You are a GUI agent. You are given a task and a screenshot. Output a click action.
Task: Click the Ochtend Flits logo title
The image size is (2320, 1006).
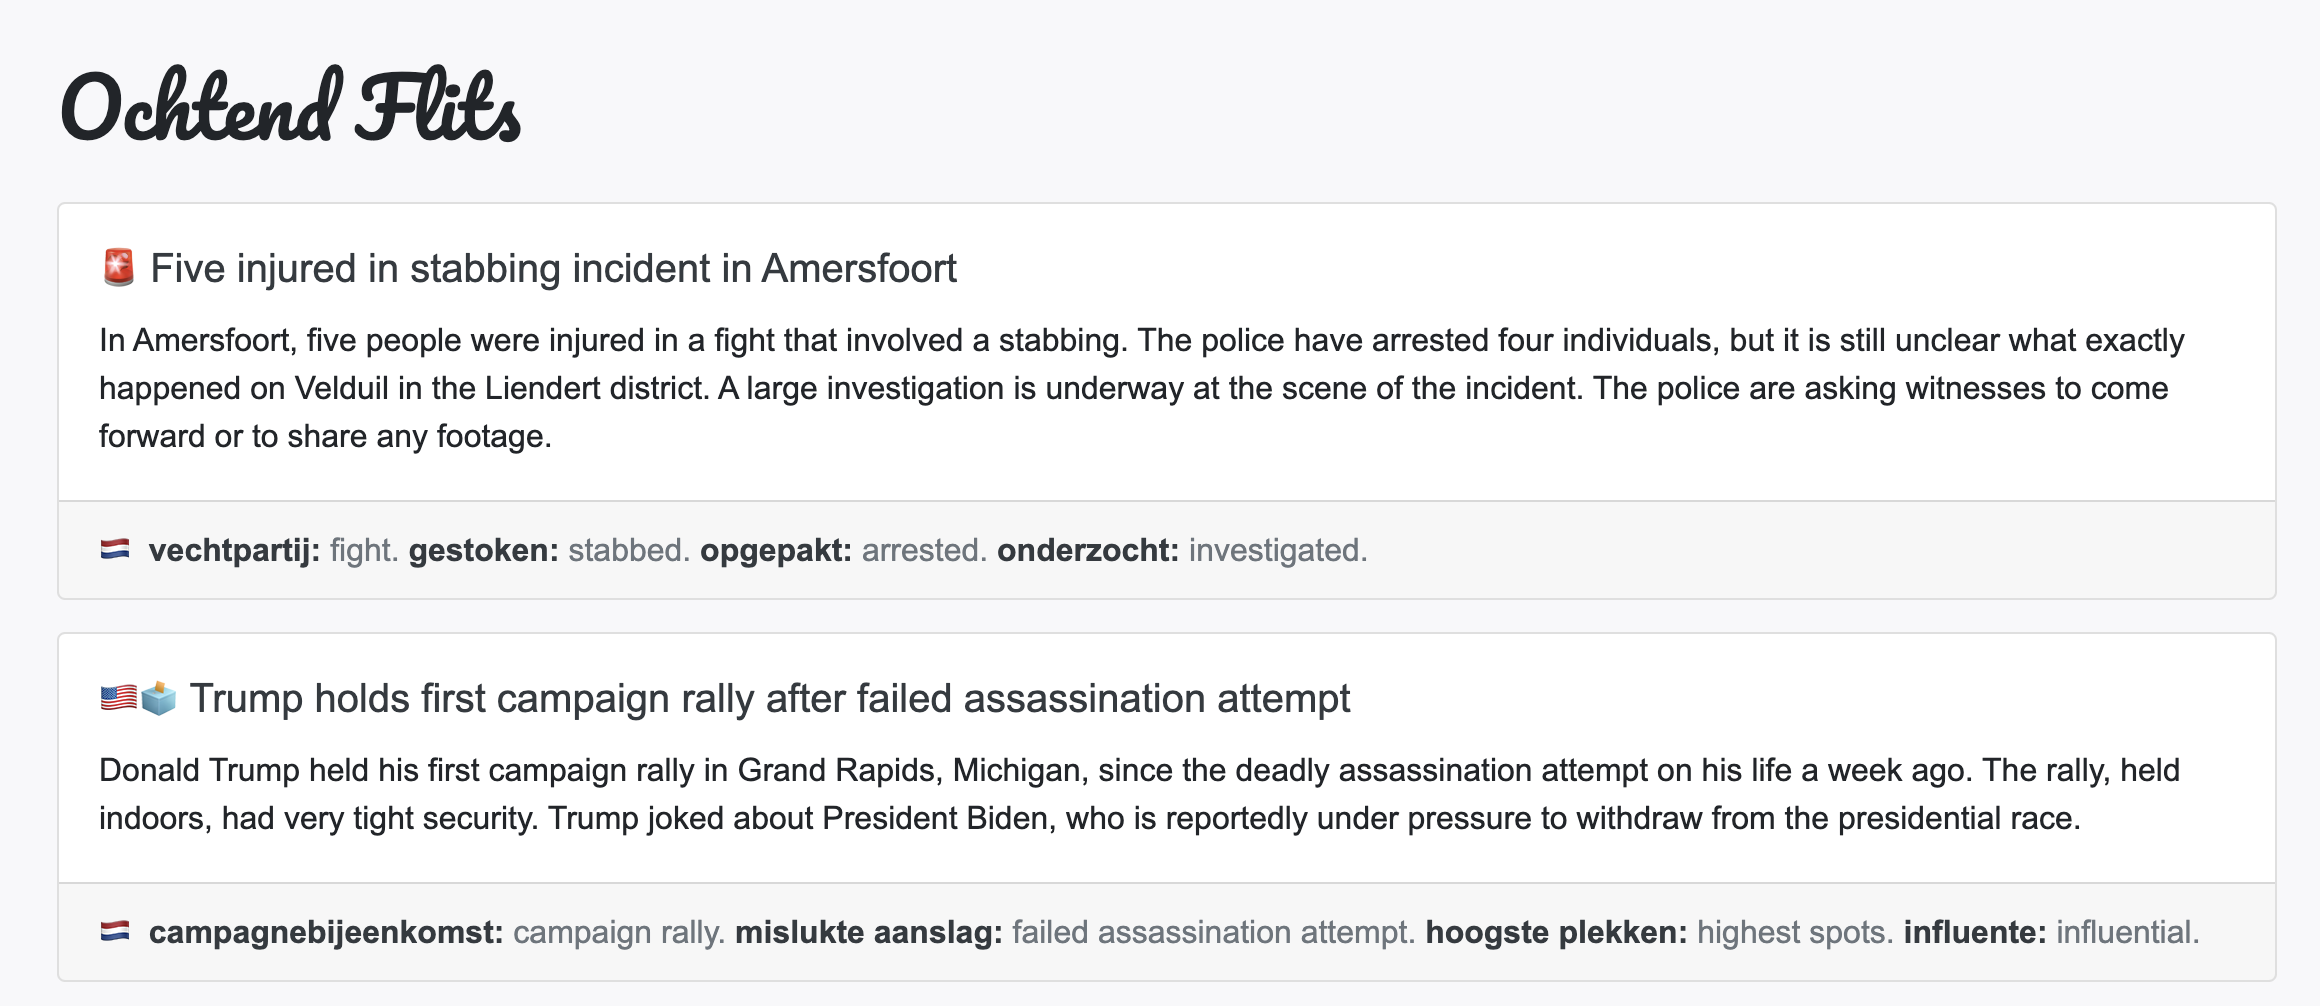pyautogui.click(x=290, y=108)
